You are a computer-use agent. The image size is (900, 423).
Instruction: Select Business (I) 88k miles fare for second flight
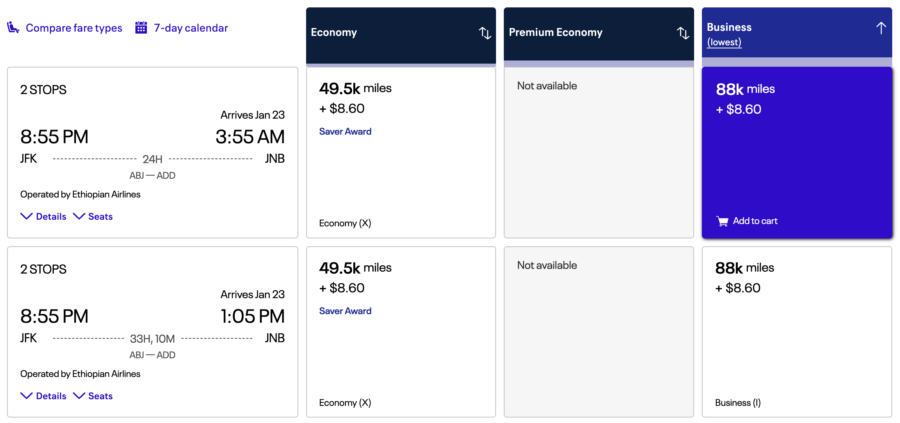click(x=797, y=332)
